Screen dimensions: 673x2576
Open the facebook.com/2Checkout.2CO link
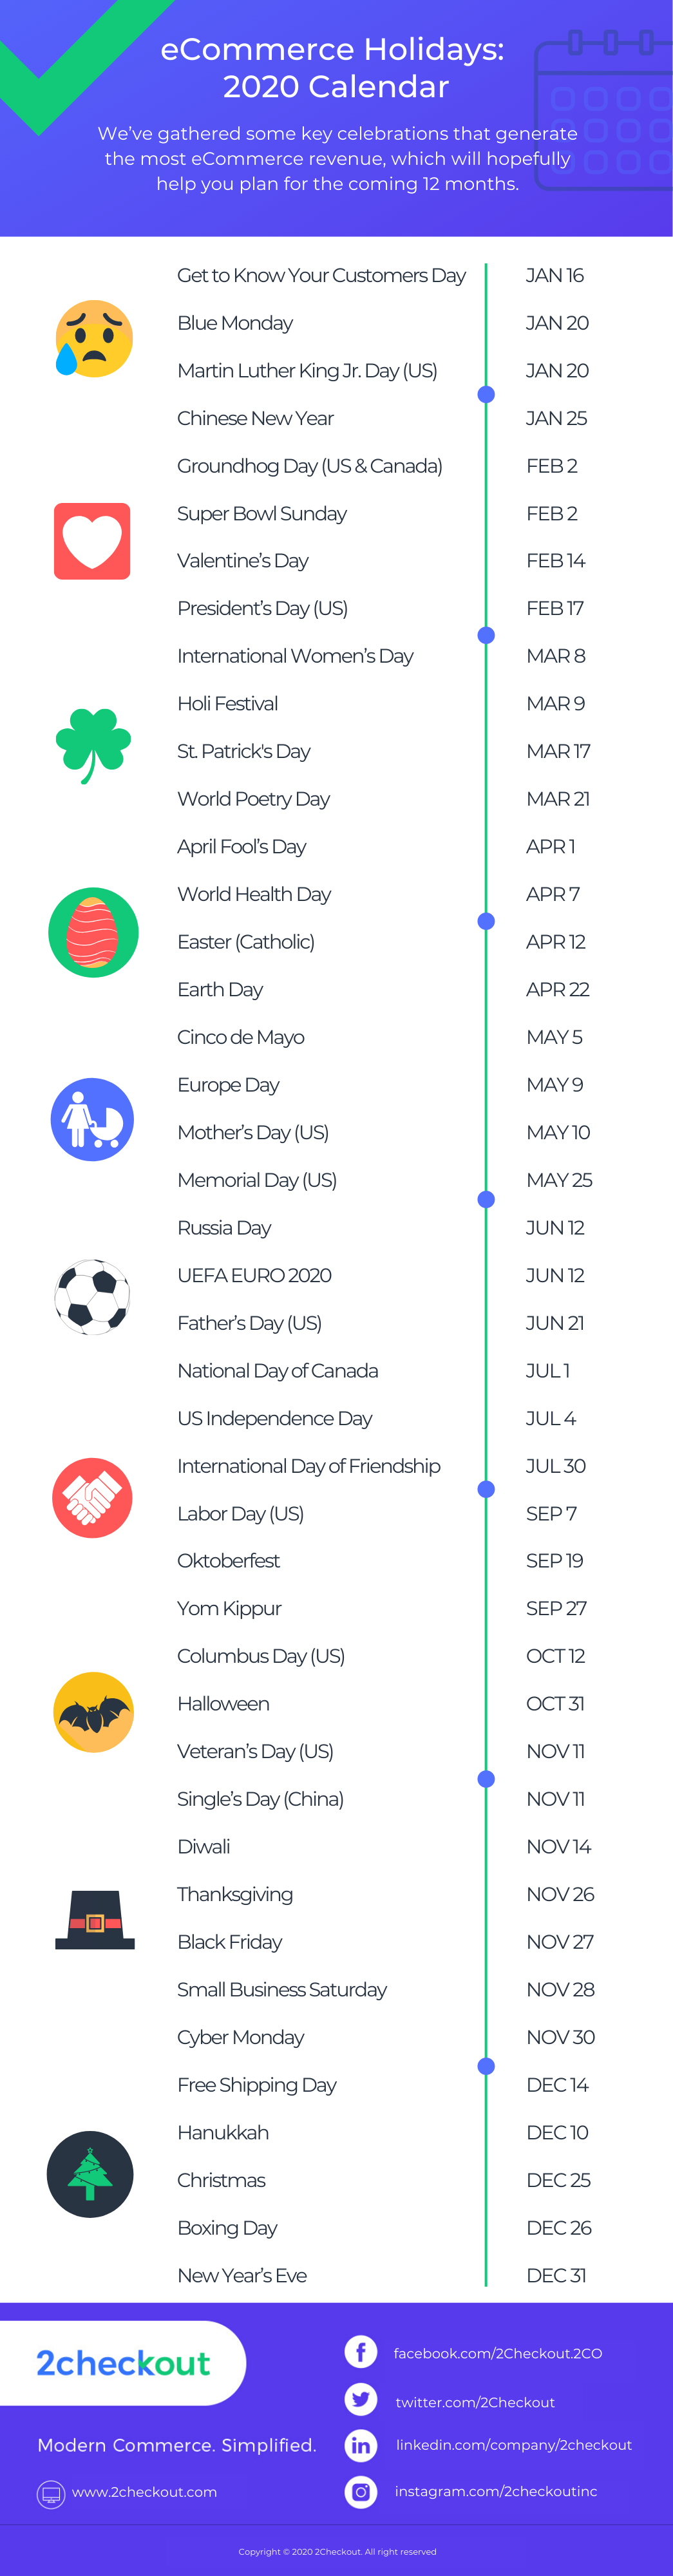pyautogui.click(x=497, y=2353)
